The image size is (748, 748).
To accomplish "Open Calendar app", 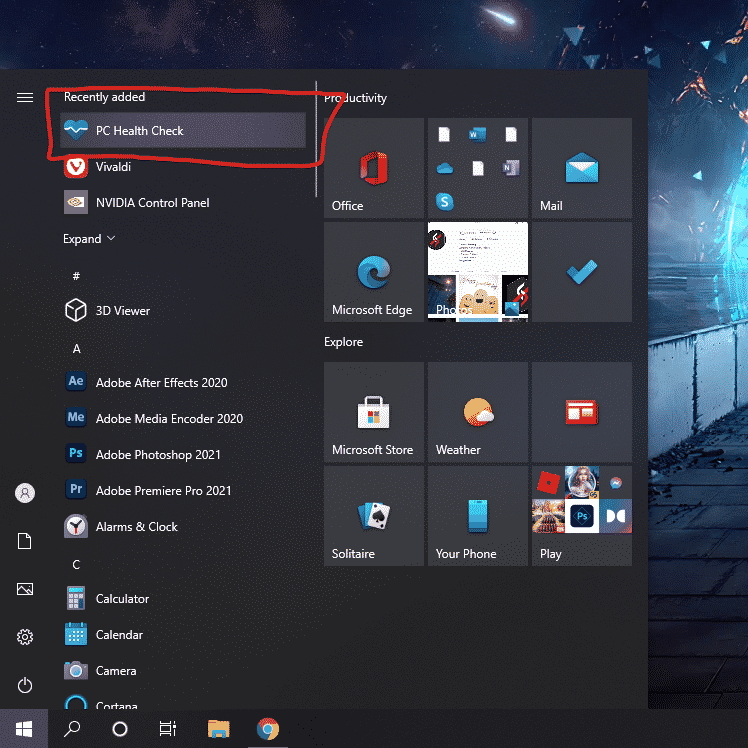I will 183,634.
